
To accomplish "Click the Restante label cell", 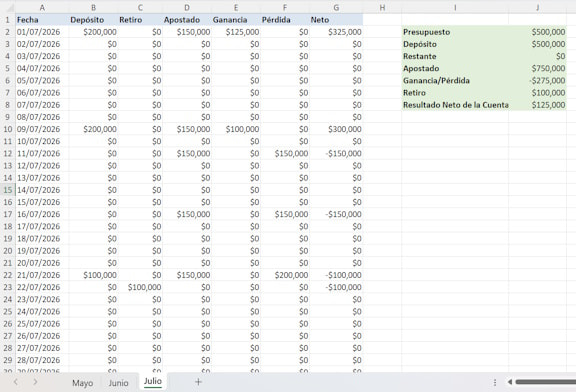I will (x=455, y=56).
